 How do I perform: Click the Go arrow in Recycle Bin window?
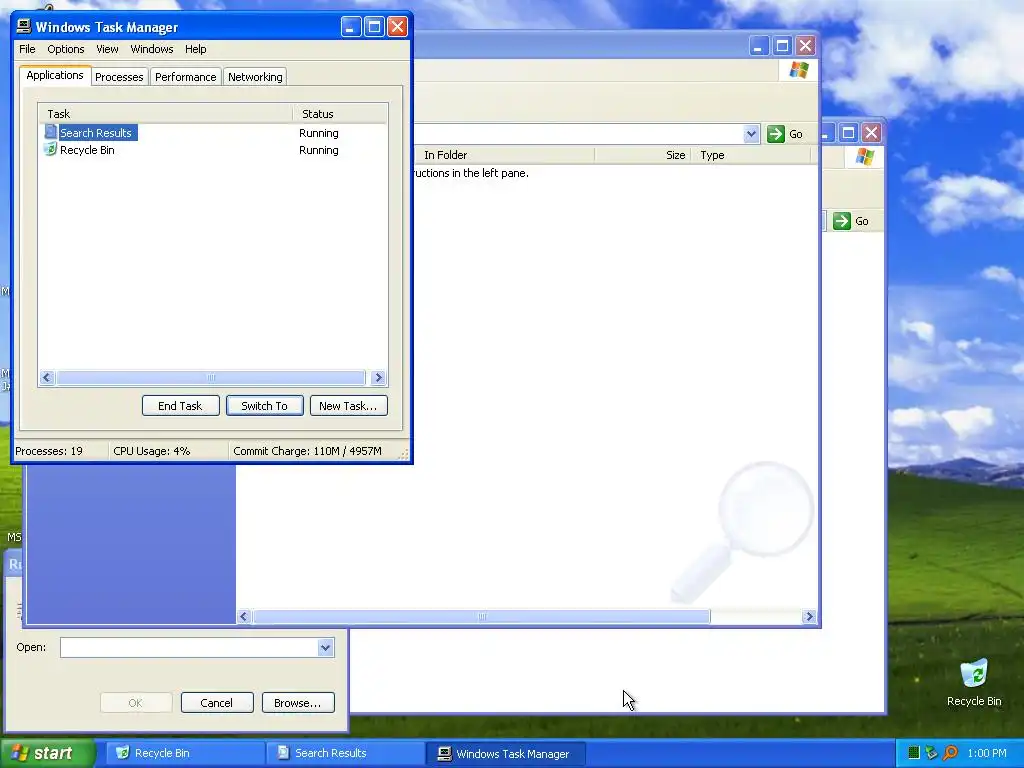tap(842, 221)
